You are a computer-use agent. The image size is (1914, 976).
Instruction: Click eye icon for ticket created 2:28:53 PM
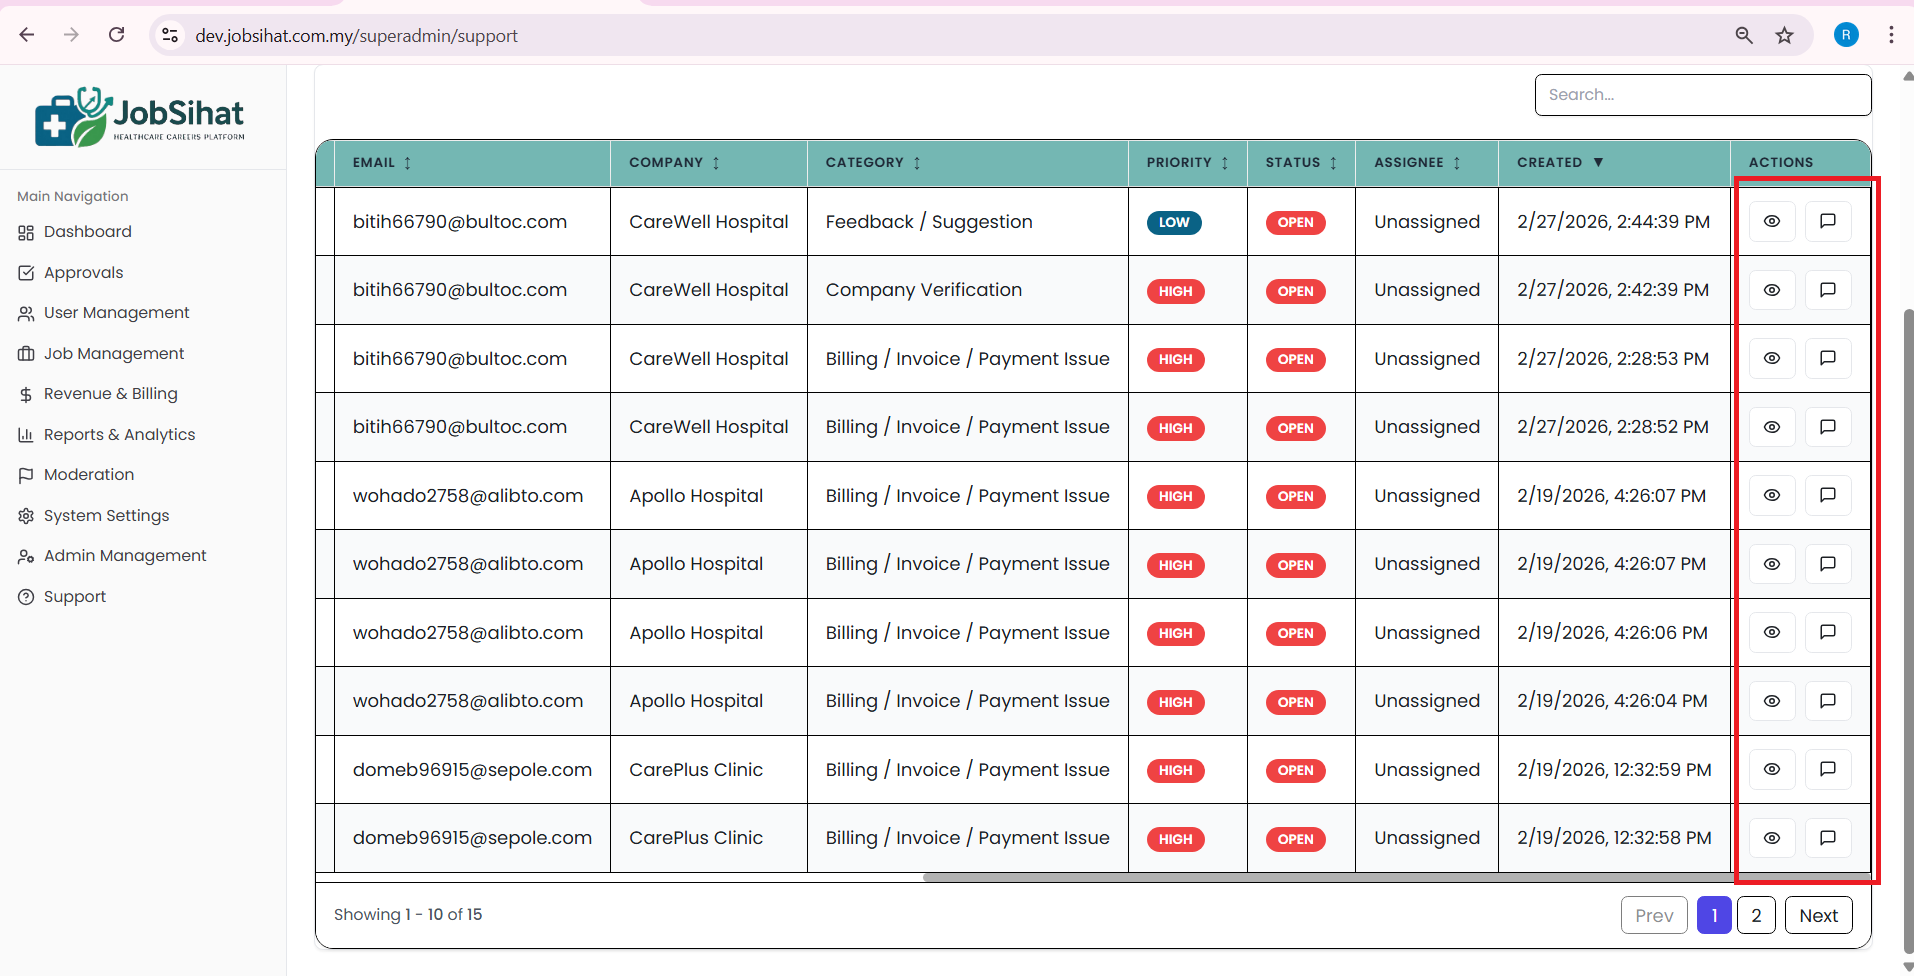tap(1771, 358)
